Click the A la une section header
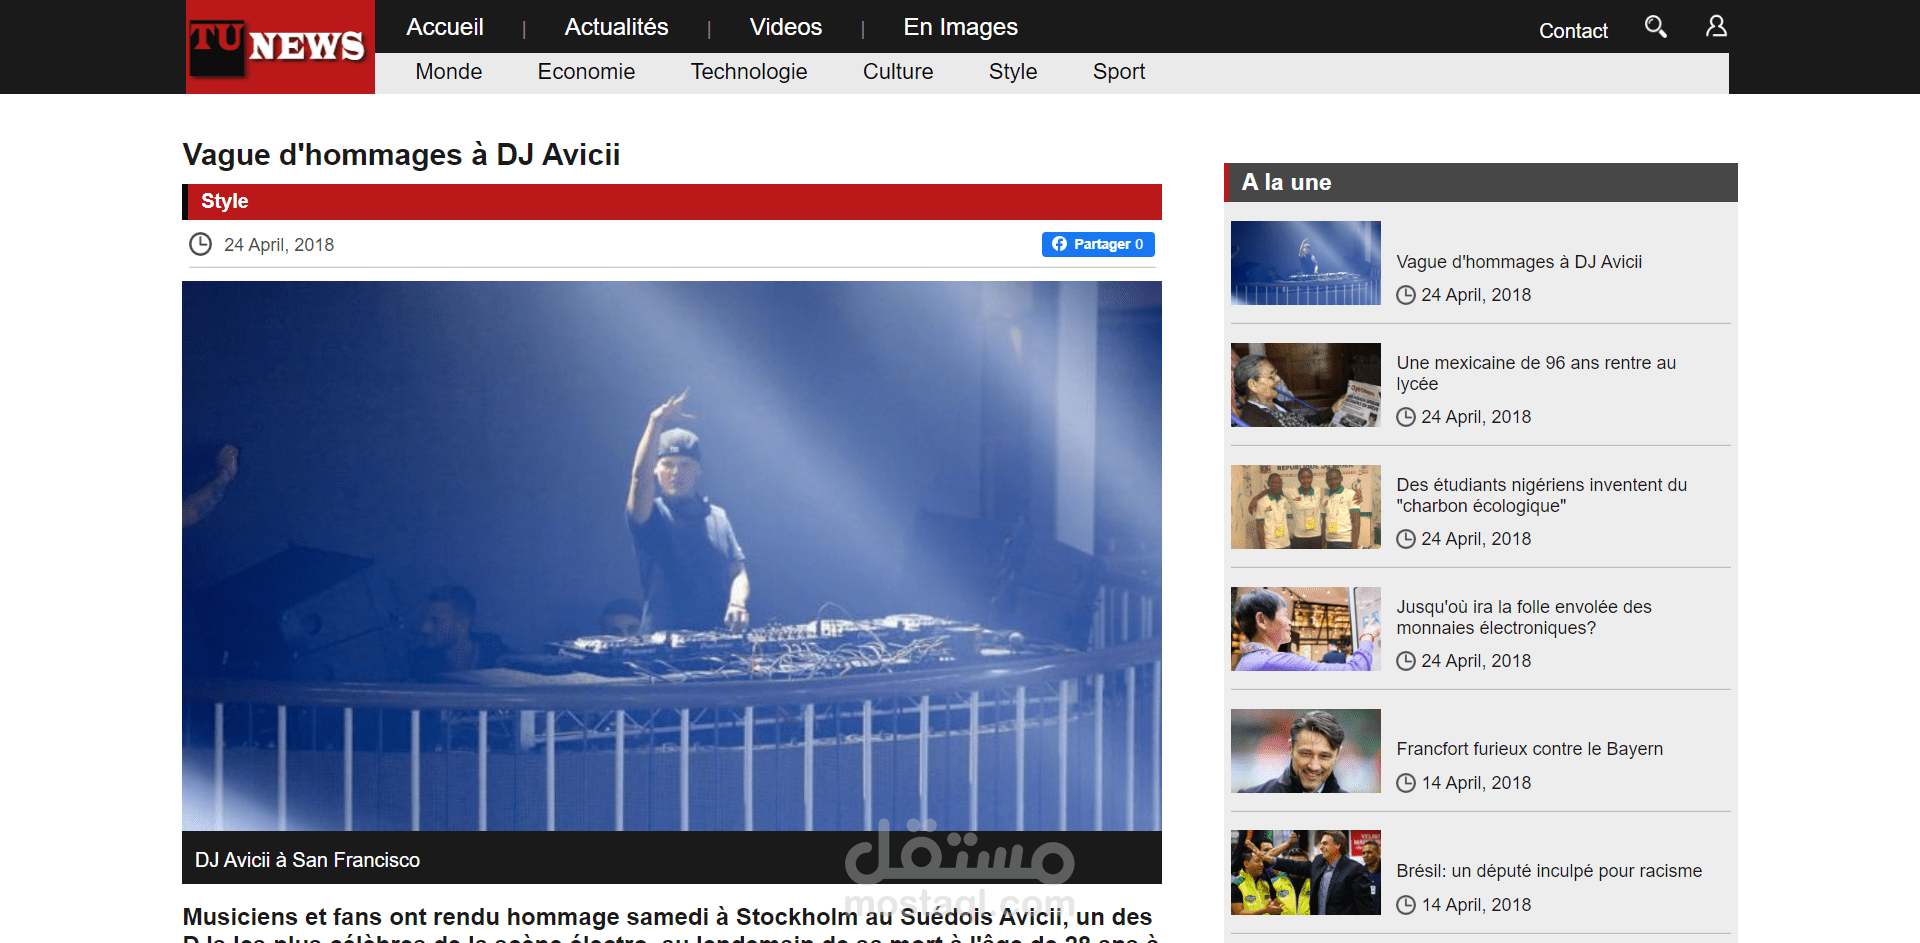This screenshot has width=1920, height=943. 1481,182
